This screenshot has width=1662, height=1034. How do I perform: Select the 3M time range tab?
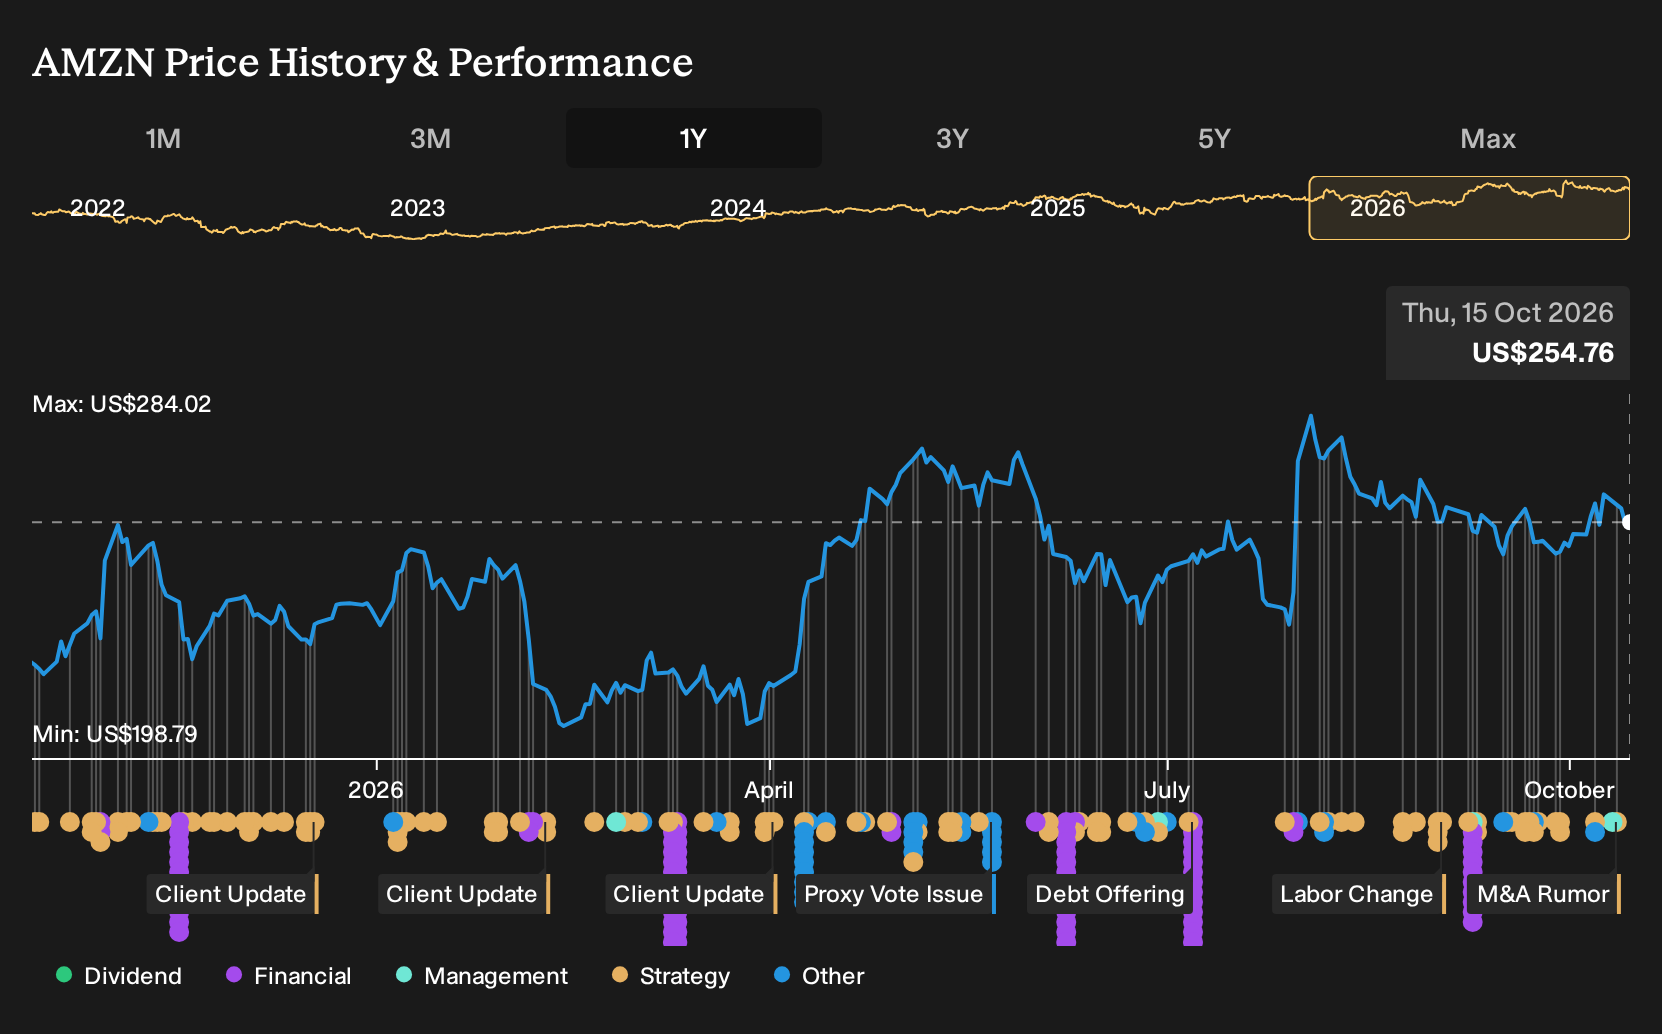(x=430, y=138)
